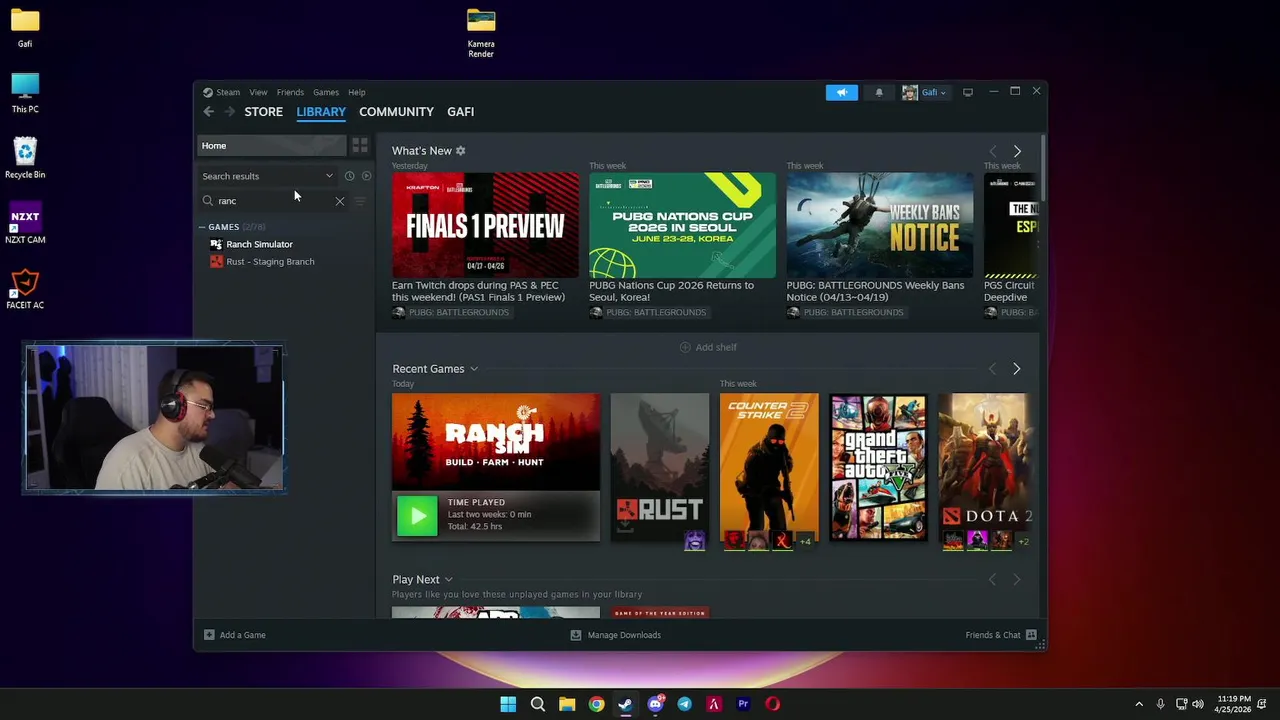Open Telegram from the taskbar

tap(684, 704)
